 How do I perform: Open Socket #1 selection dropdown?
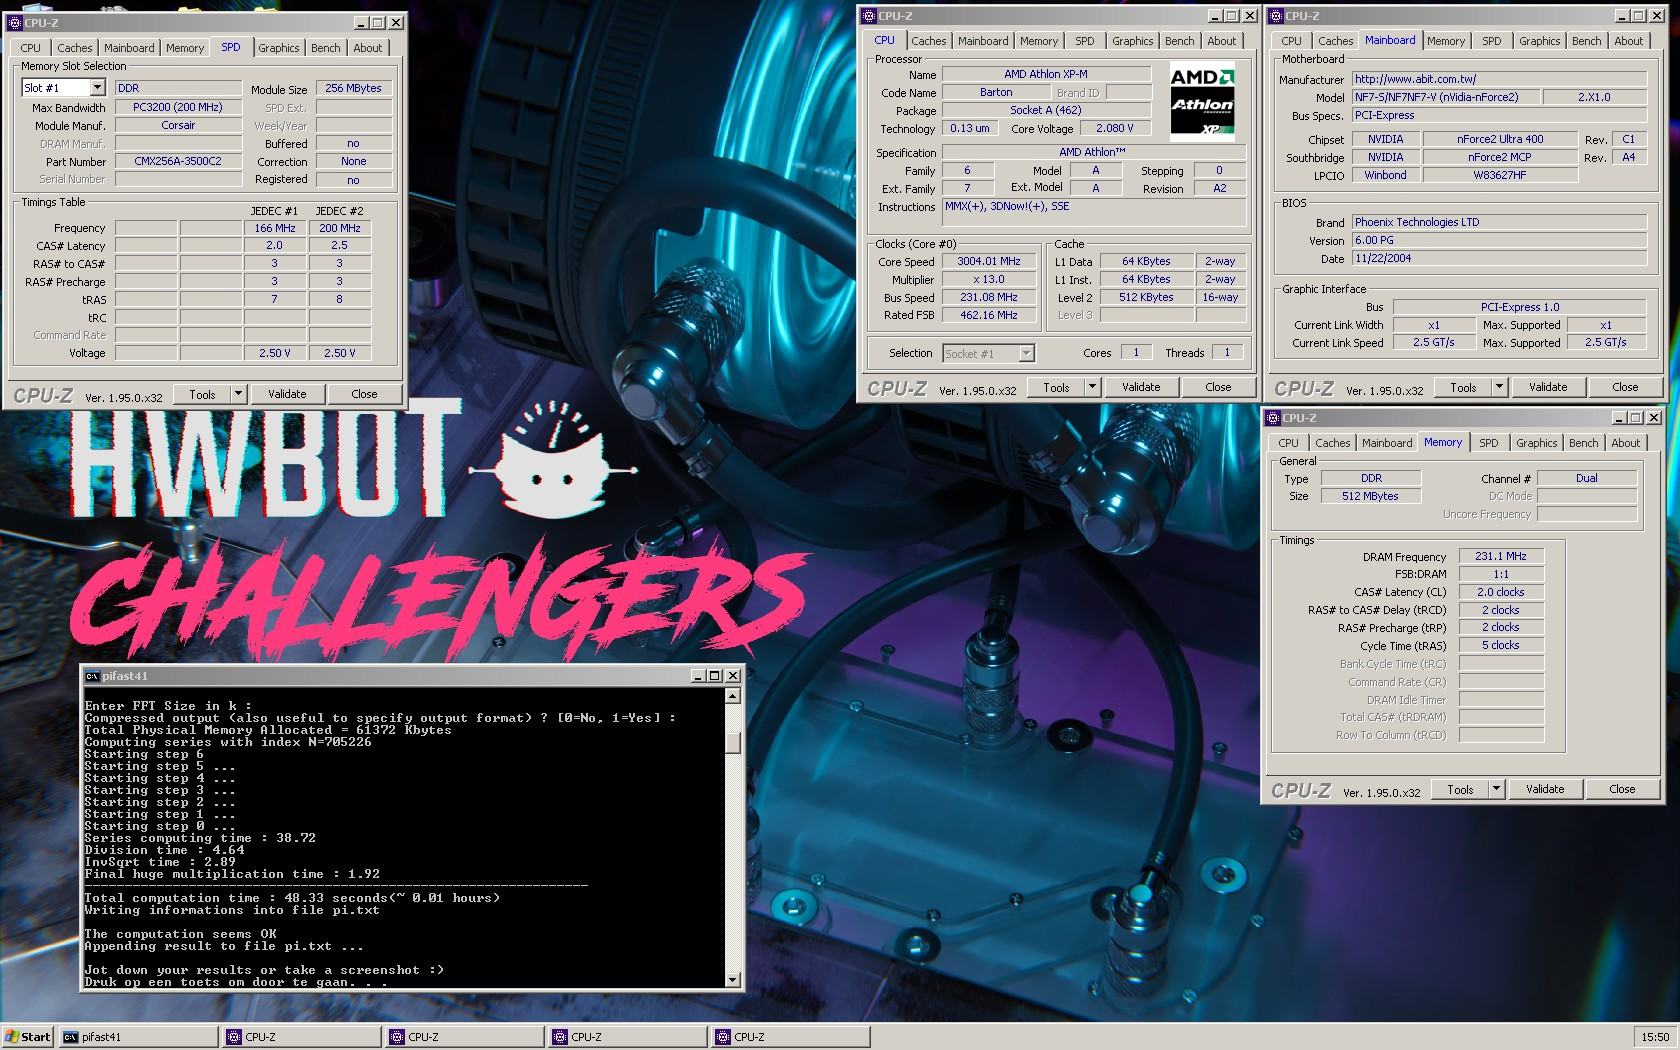[1025, 353]
